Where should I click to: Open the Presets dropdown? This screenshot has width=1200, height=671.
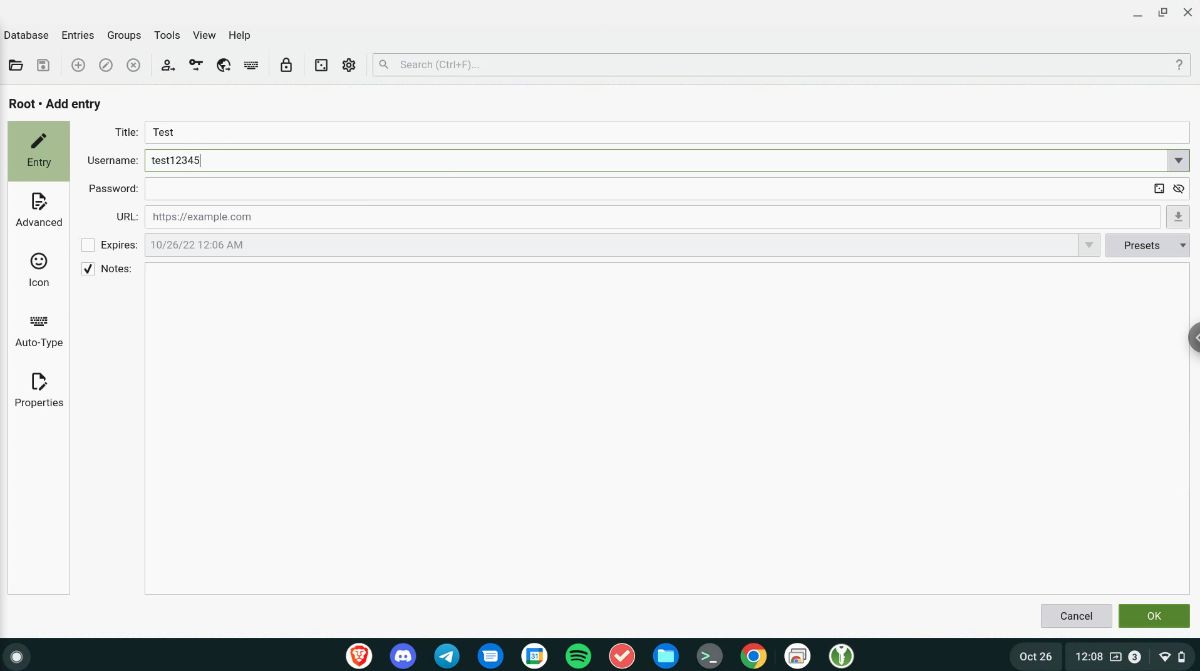[1147, 245]
